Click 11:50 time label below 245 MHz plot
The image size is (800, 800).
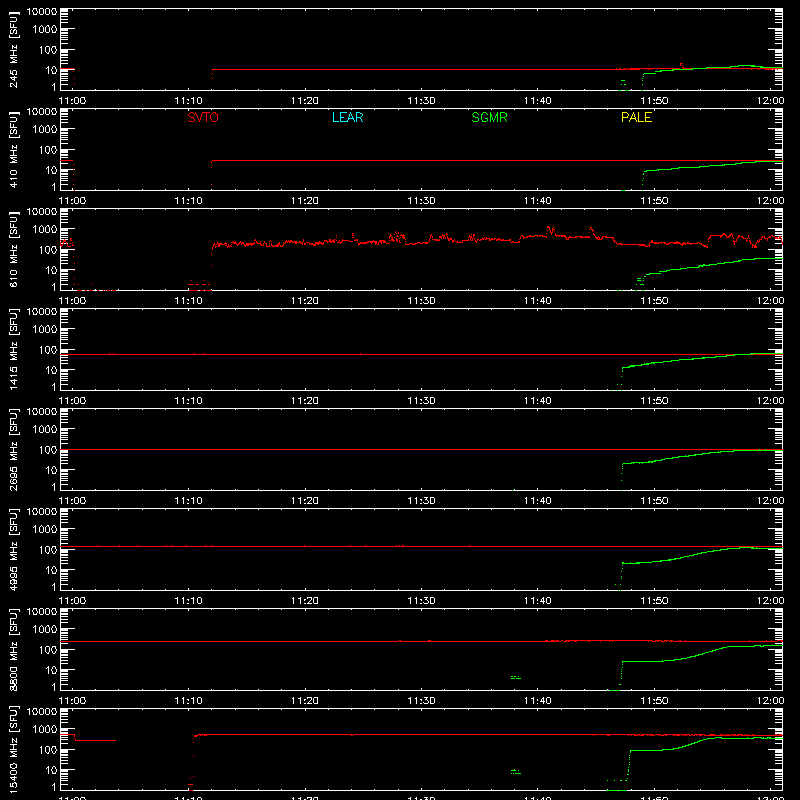pyautogui.click(x=654, y=101)
